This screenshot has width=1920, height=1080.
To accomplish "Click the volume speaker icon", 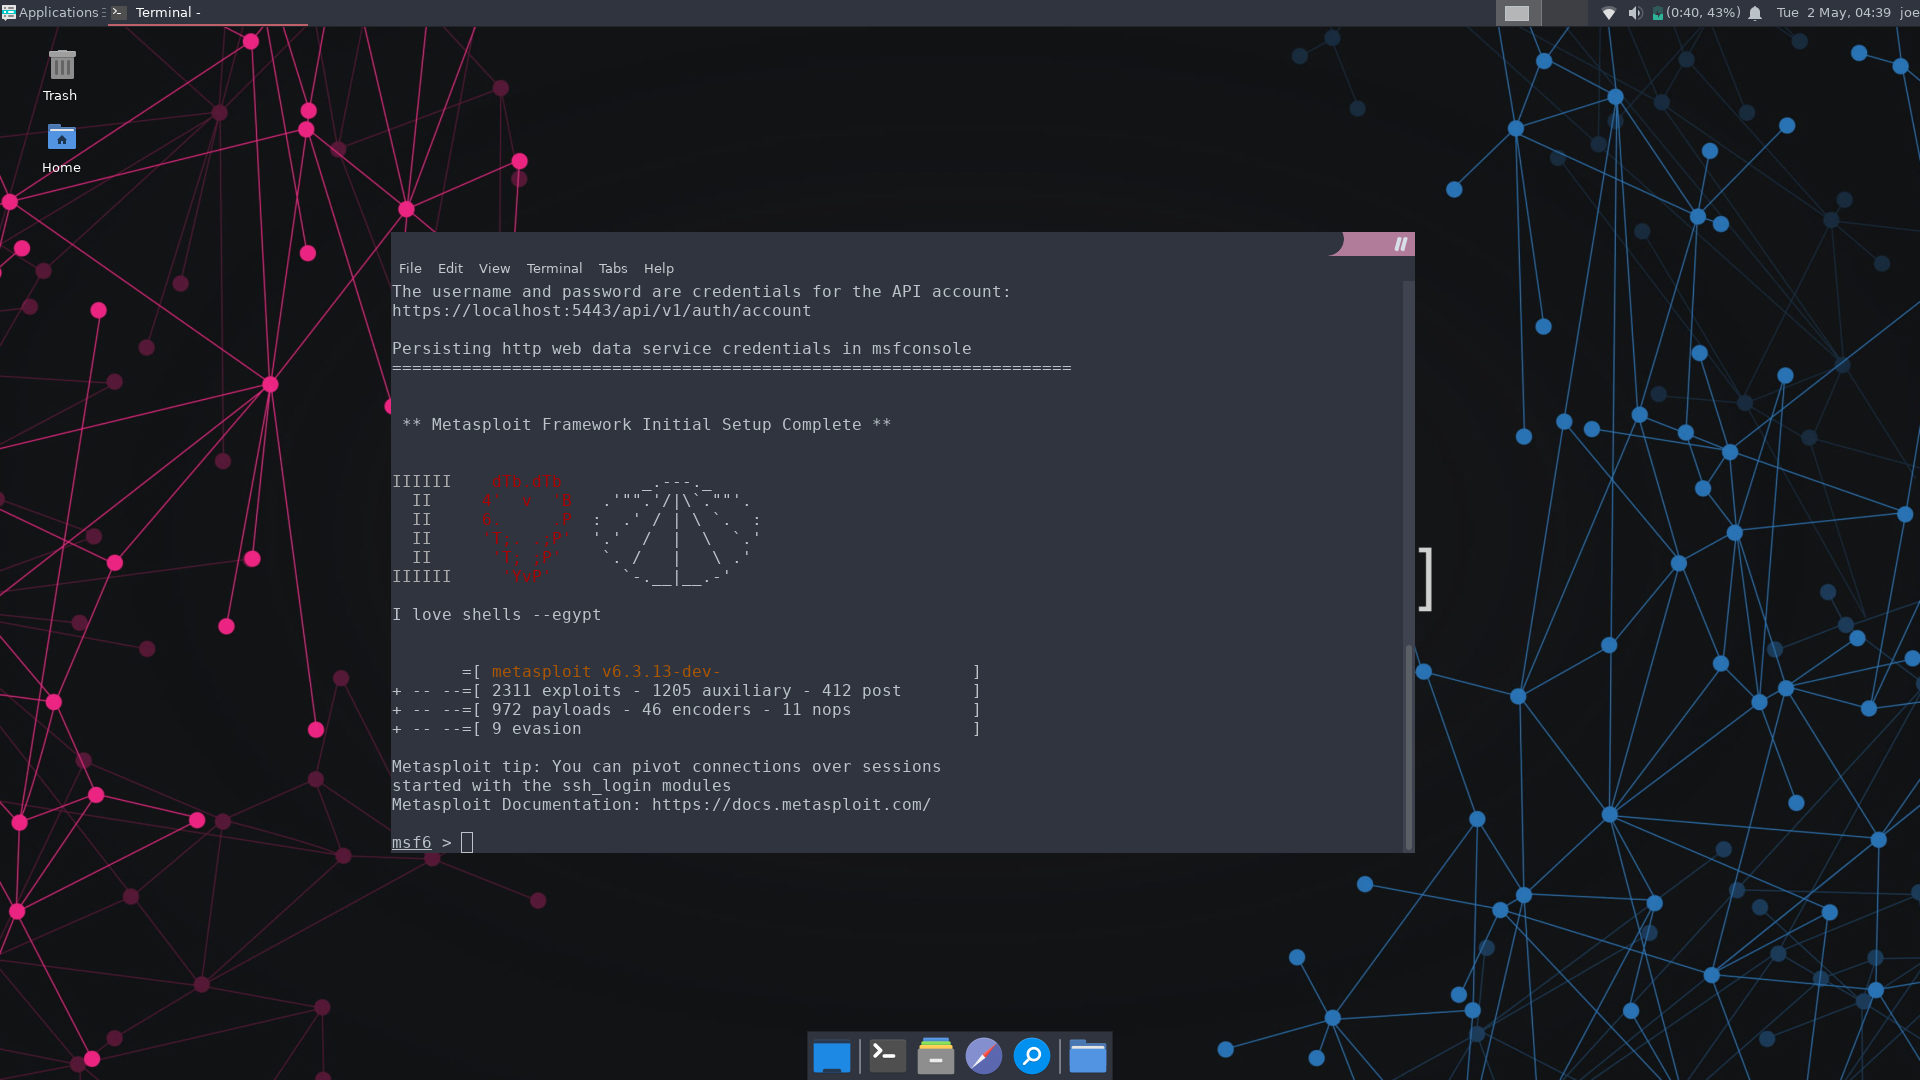I will click(1634, 13).
